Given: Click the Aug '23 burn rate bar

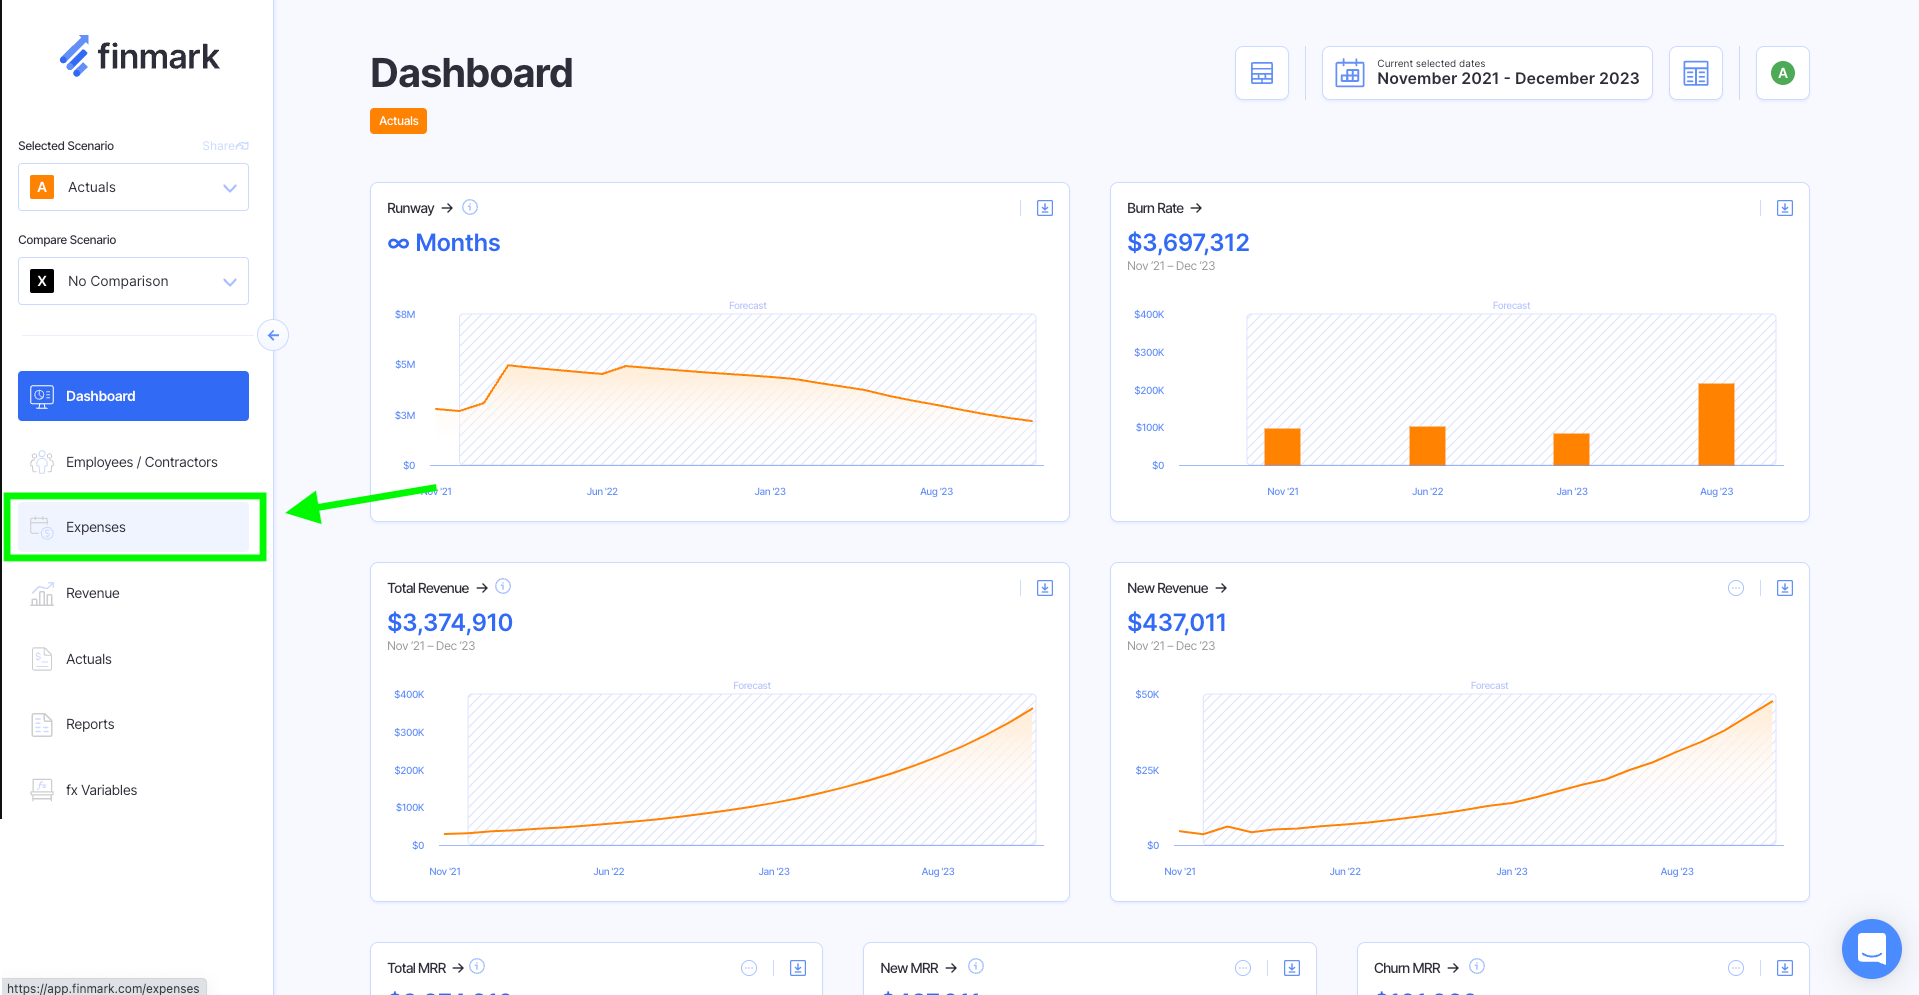Looking at the screenshot, I should pos(1716,425).
